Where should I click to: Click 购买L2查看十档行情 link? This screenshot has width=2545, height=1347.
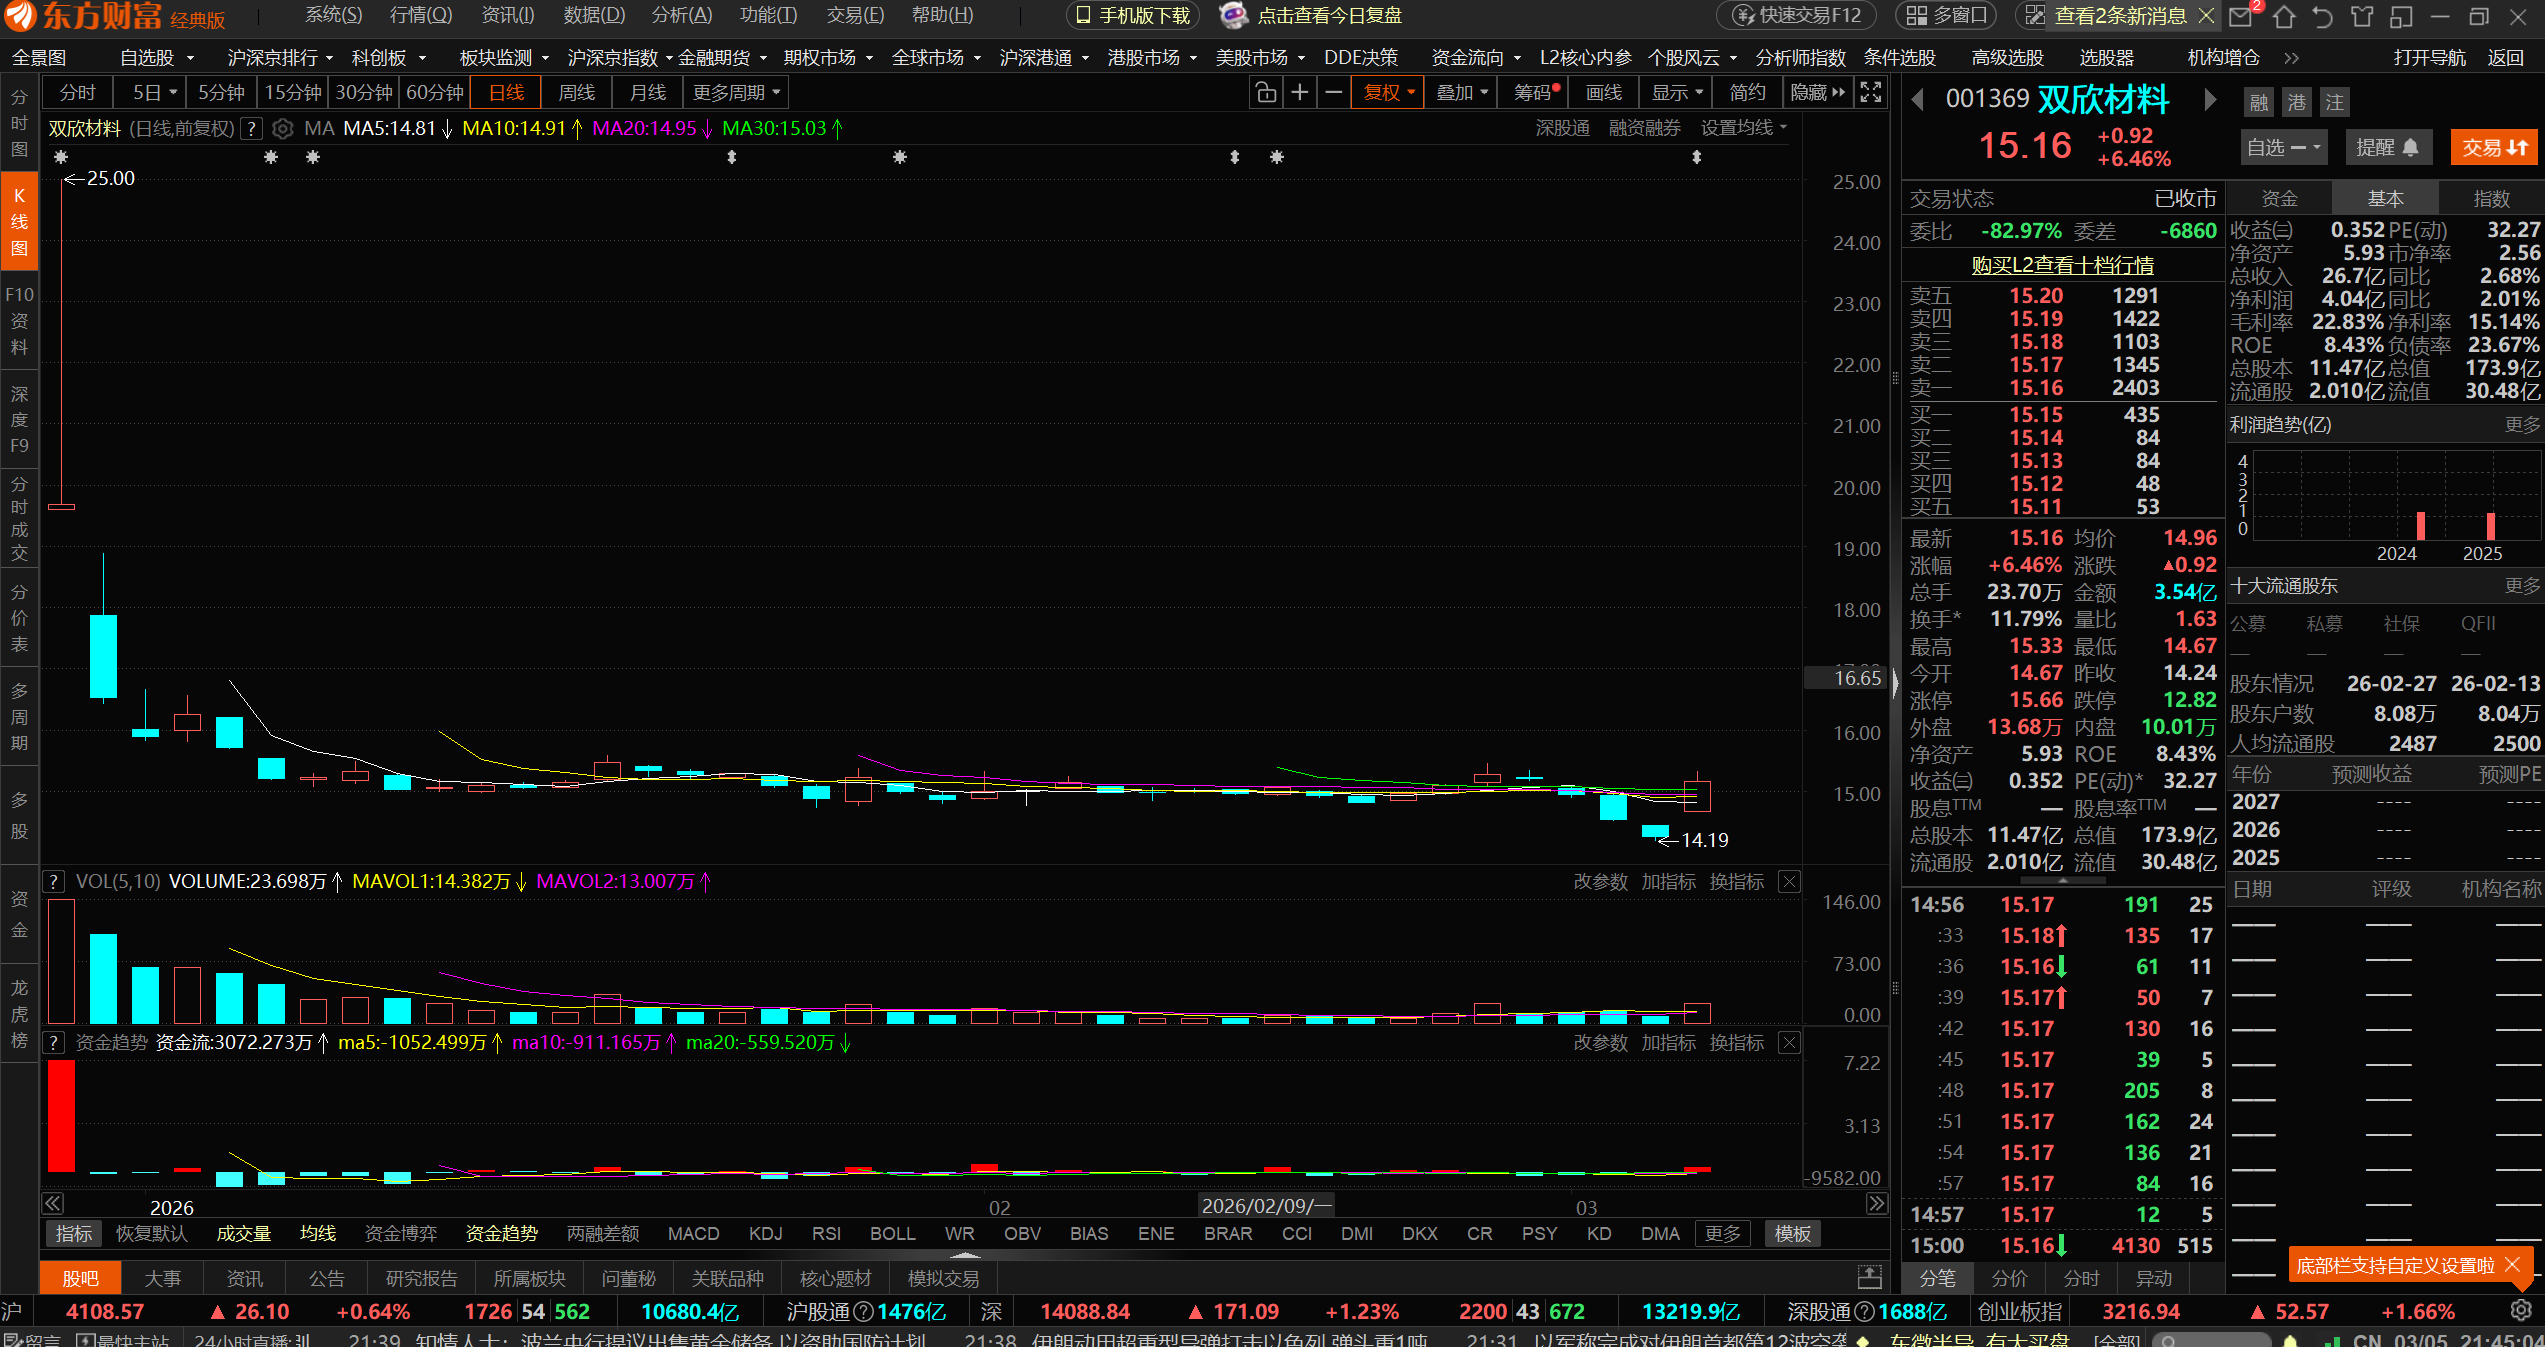pyautogui.click(x=2062, y=265)
